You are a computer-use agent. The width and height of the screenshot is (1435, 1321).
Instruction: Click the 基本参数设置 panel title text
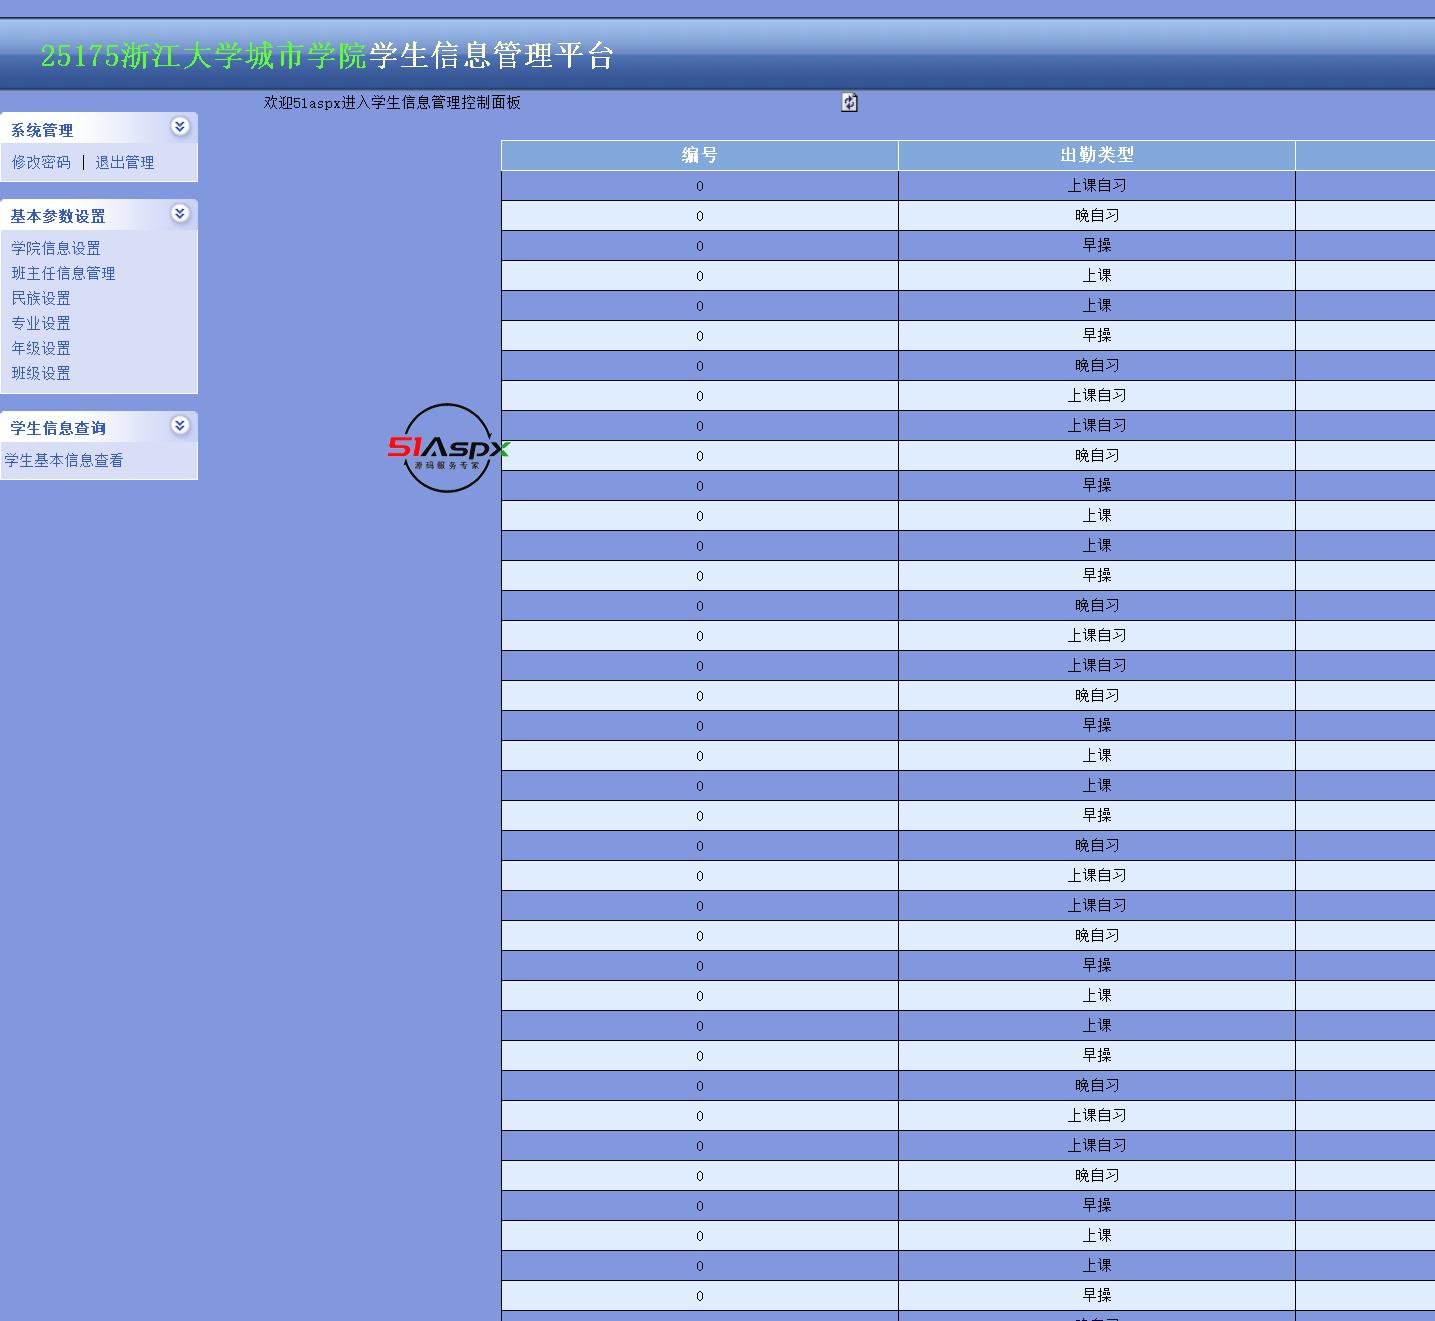tap(58, 216)
